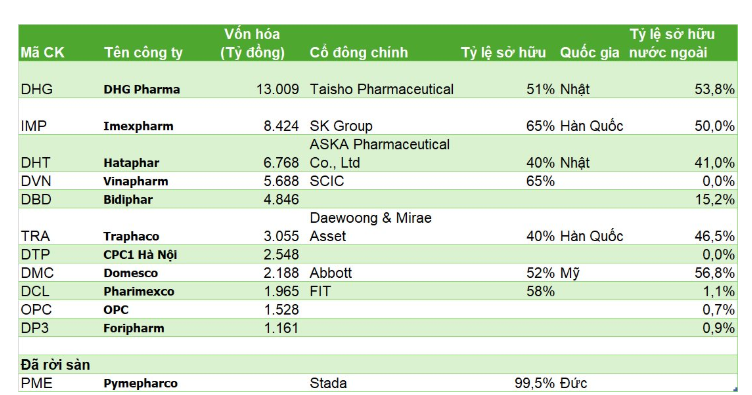
Task: Select the DHG ticker cell
Action: (x=37, y=89)
